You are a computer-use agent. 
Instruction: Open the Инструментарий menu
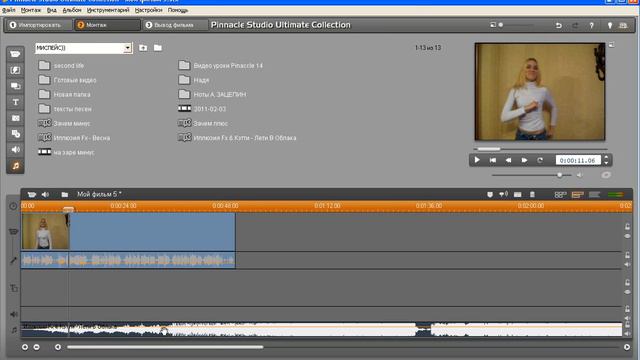click(108, 10)
